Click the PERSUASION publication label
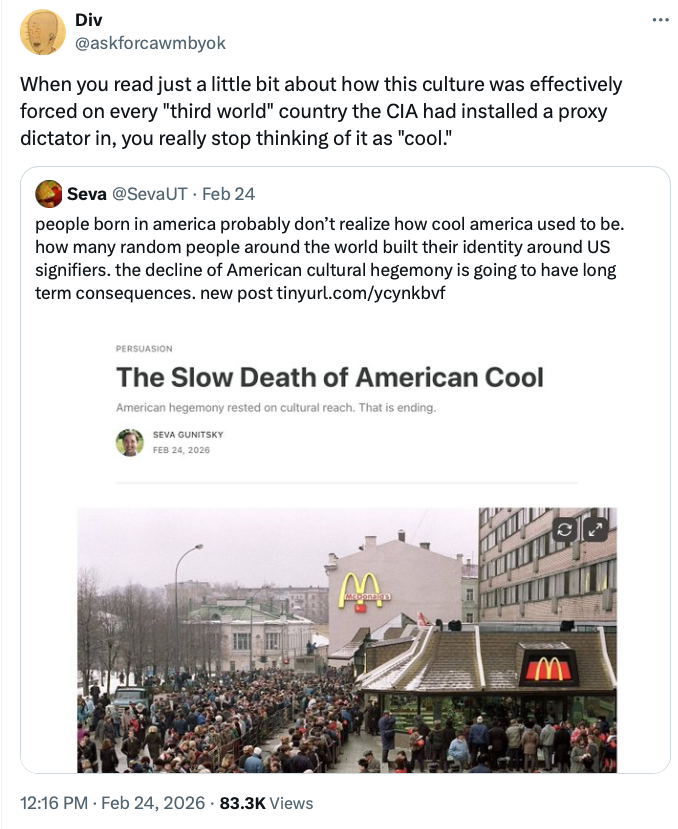 [144, 349]
